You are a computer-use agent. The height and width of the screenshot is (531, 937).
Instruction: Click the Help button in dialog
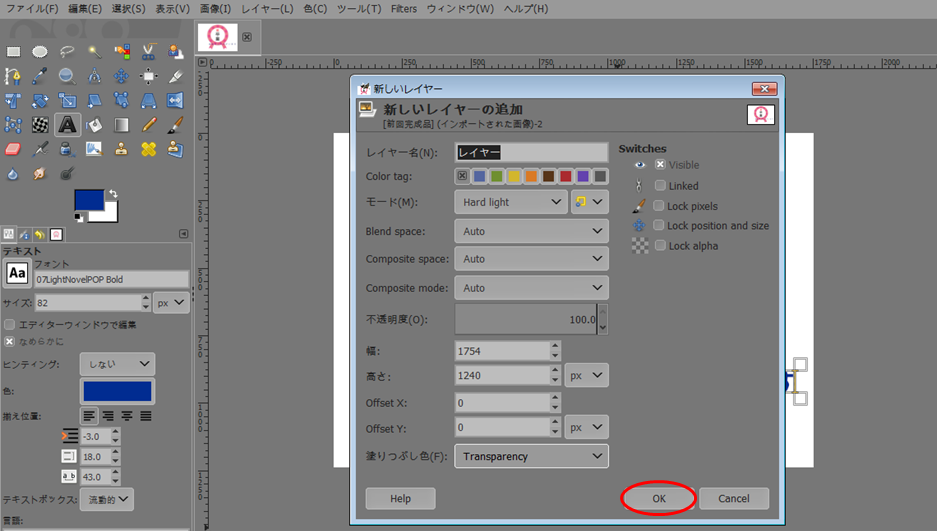point(400,499)
